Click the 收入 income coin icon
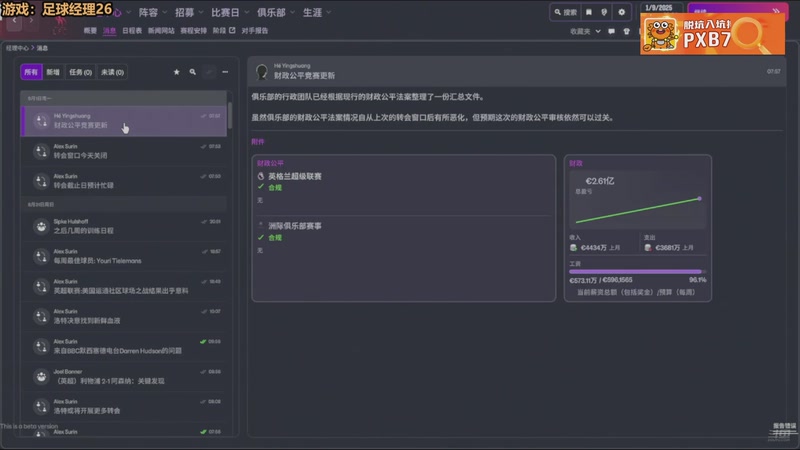 pyautogui.click(x=573, y=247)
